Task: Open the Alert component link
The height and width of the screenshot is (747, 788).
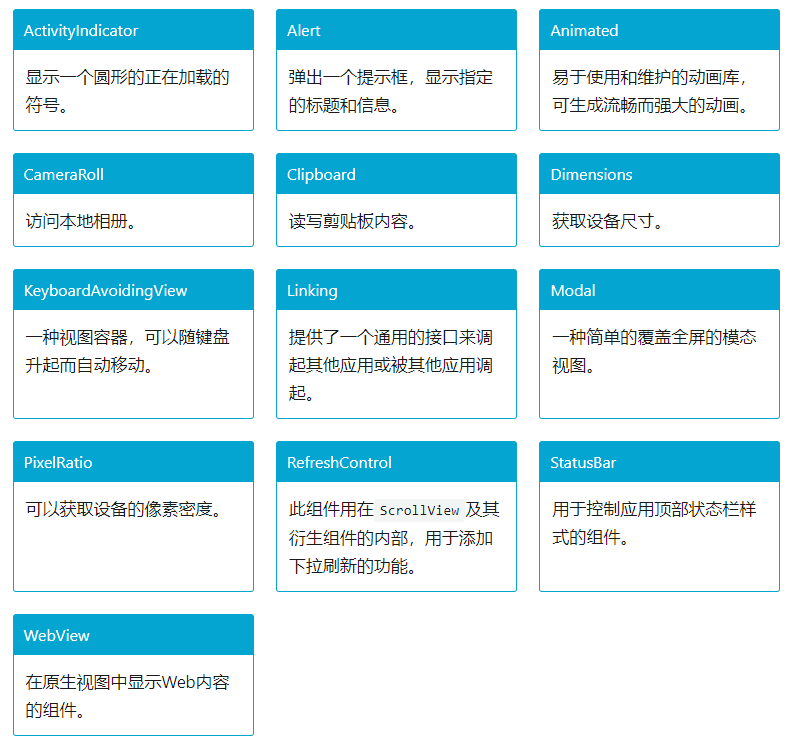Action: [304, 31]
